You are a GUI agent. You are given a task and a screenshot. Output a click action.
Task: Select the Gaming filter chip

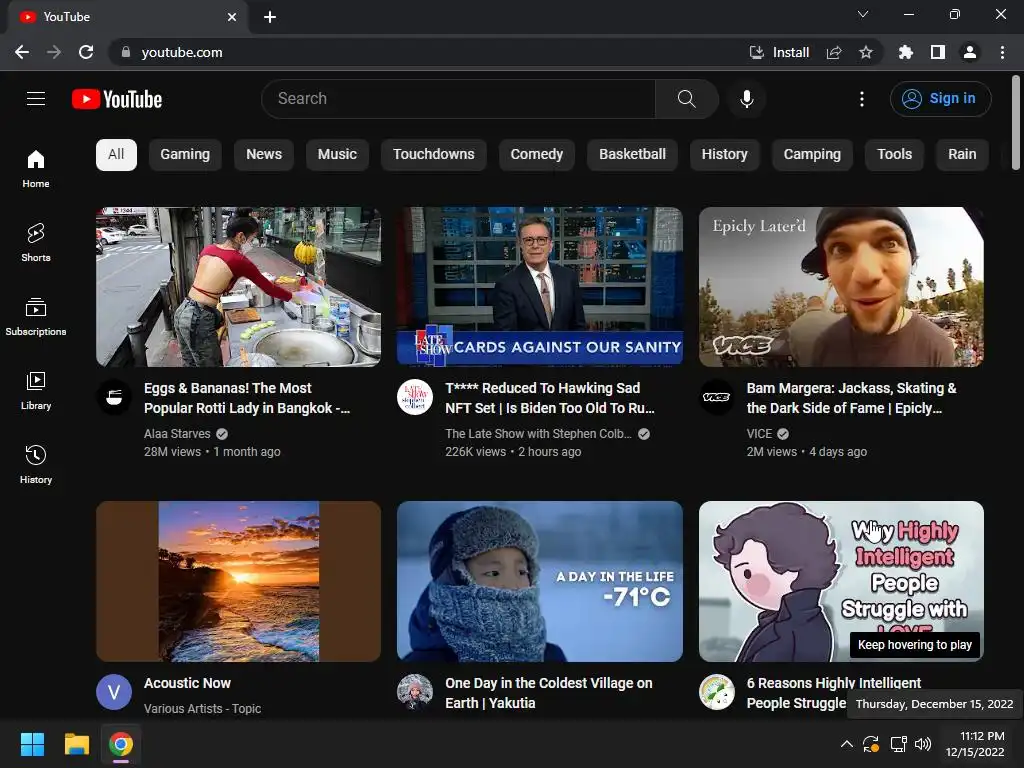(185, 155)
